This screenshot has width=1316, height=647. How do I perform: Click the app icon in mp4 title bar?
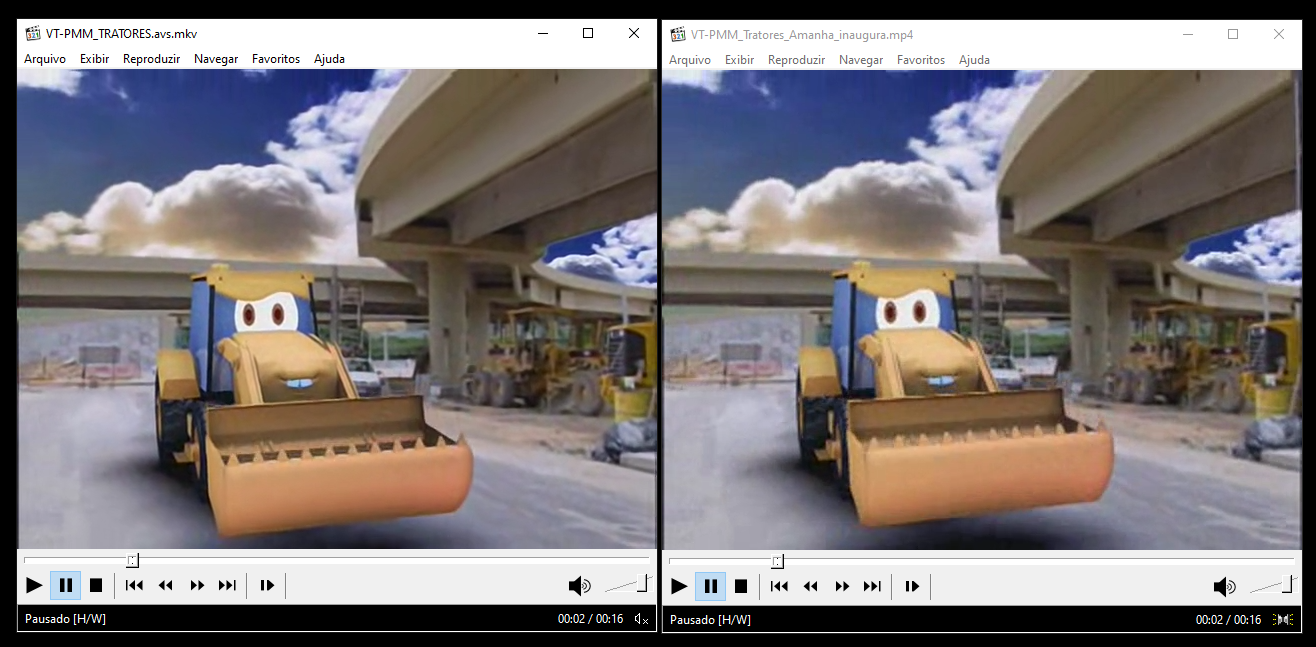point(678,34)
